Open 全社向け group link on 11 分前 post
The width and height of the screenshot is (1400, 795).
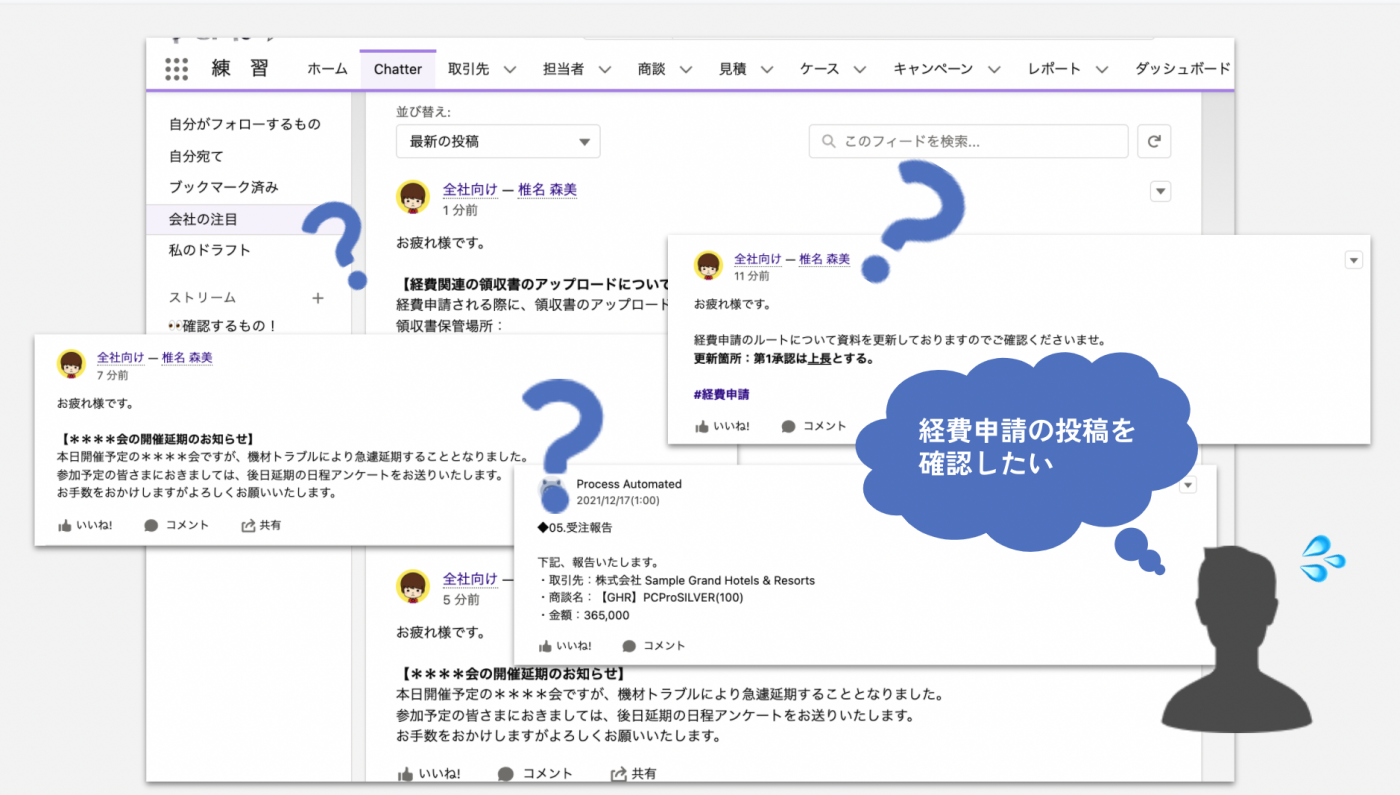(x=758, y=259)
